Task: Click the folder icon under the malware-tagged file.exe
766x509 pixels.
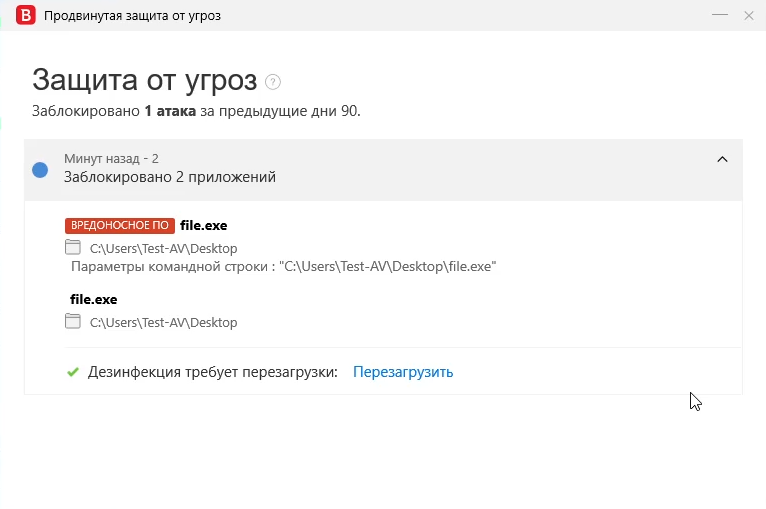Action: [x=72, y=247]
